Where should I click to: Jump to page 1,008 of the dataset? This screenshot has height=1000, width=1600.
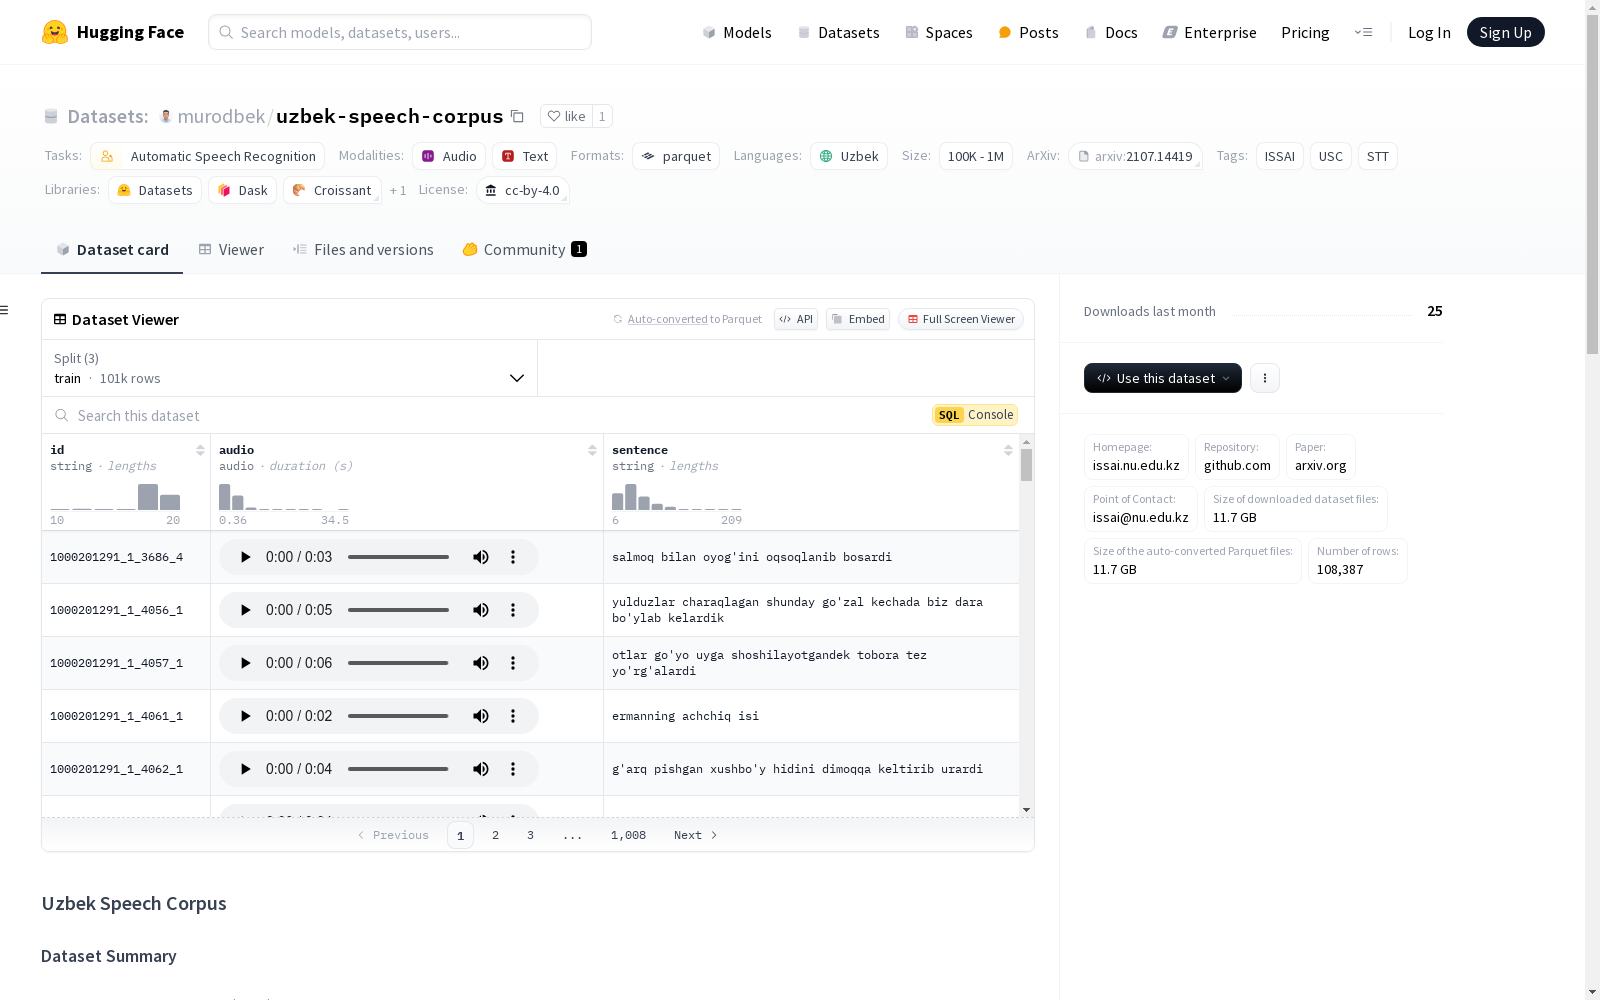tap(628, 835)
